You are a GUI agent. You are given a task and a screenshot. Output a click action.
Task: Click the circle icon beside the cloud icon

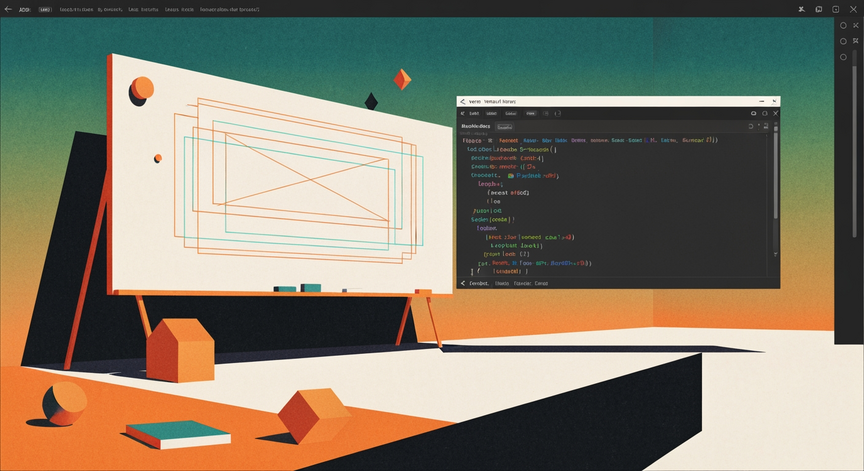click(x=765, y=113)
